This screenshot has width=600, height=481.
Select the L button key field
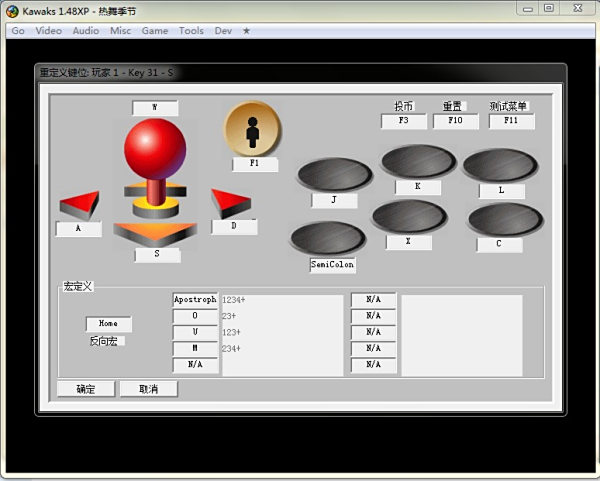pos(502,191)
